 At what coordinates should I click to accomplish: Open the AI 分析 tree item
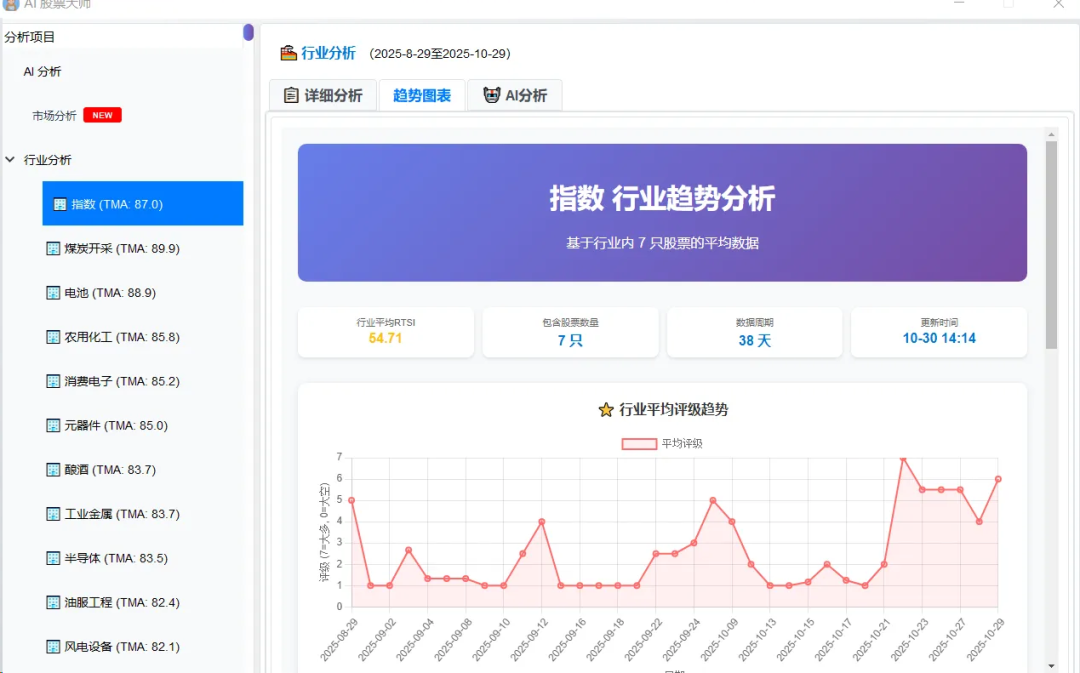[42, 72]
